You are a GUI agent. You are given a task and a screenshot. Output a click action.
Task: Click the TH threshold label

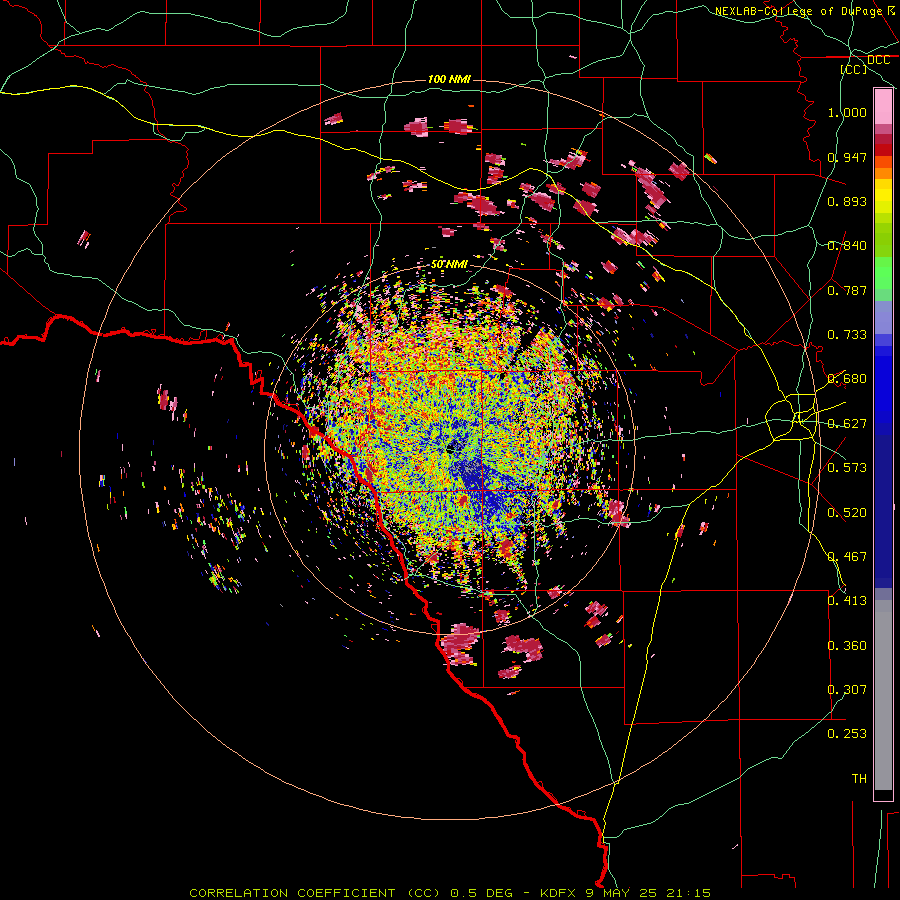coord(859,779)
